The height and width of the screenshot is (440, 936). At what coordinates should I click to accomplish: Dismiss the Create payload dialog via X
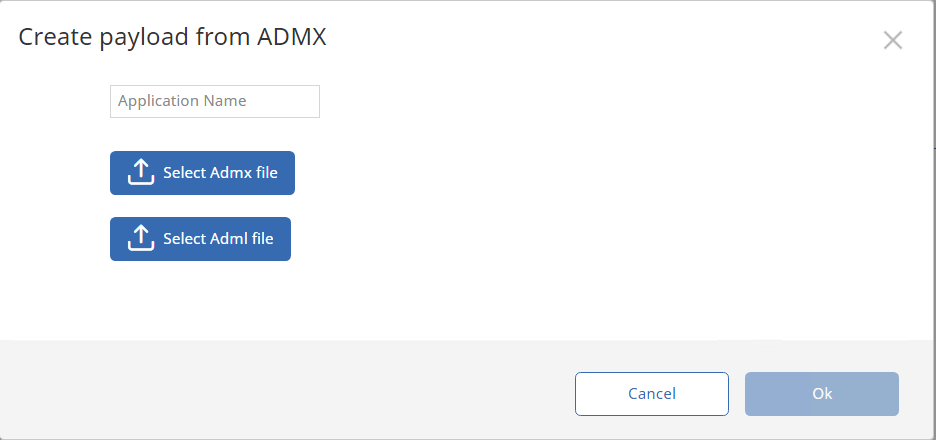893,40
